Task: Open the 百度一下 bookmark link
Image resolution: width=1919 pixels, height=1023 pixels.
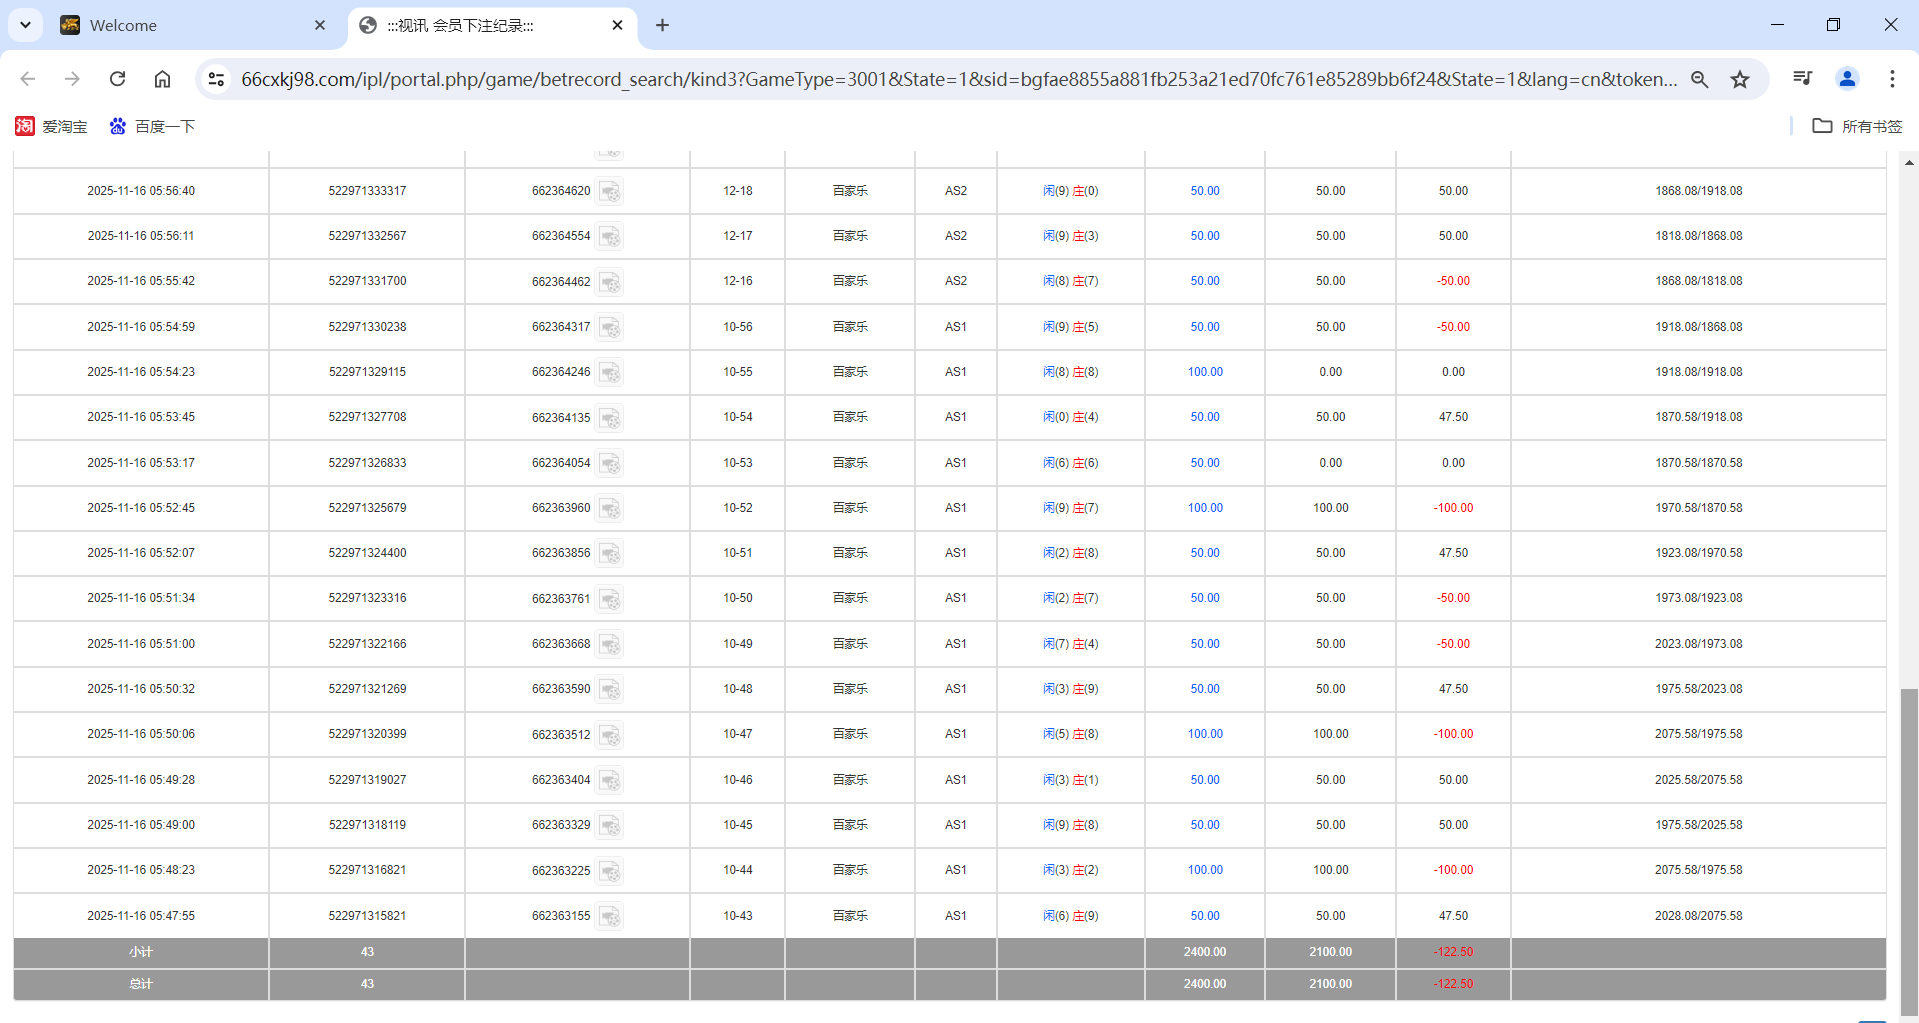Action: pyautogui.click(x=152, y=126)
